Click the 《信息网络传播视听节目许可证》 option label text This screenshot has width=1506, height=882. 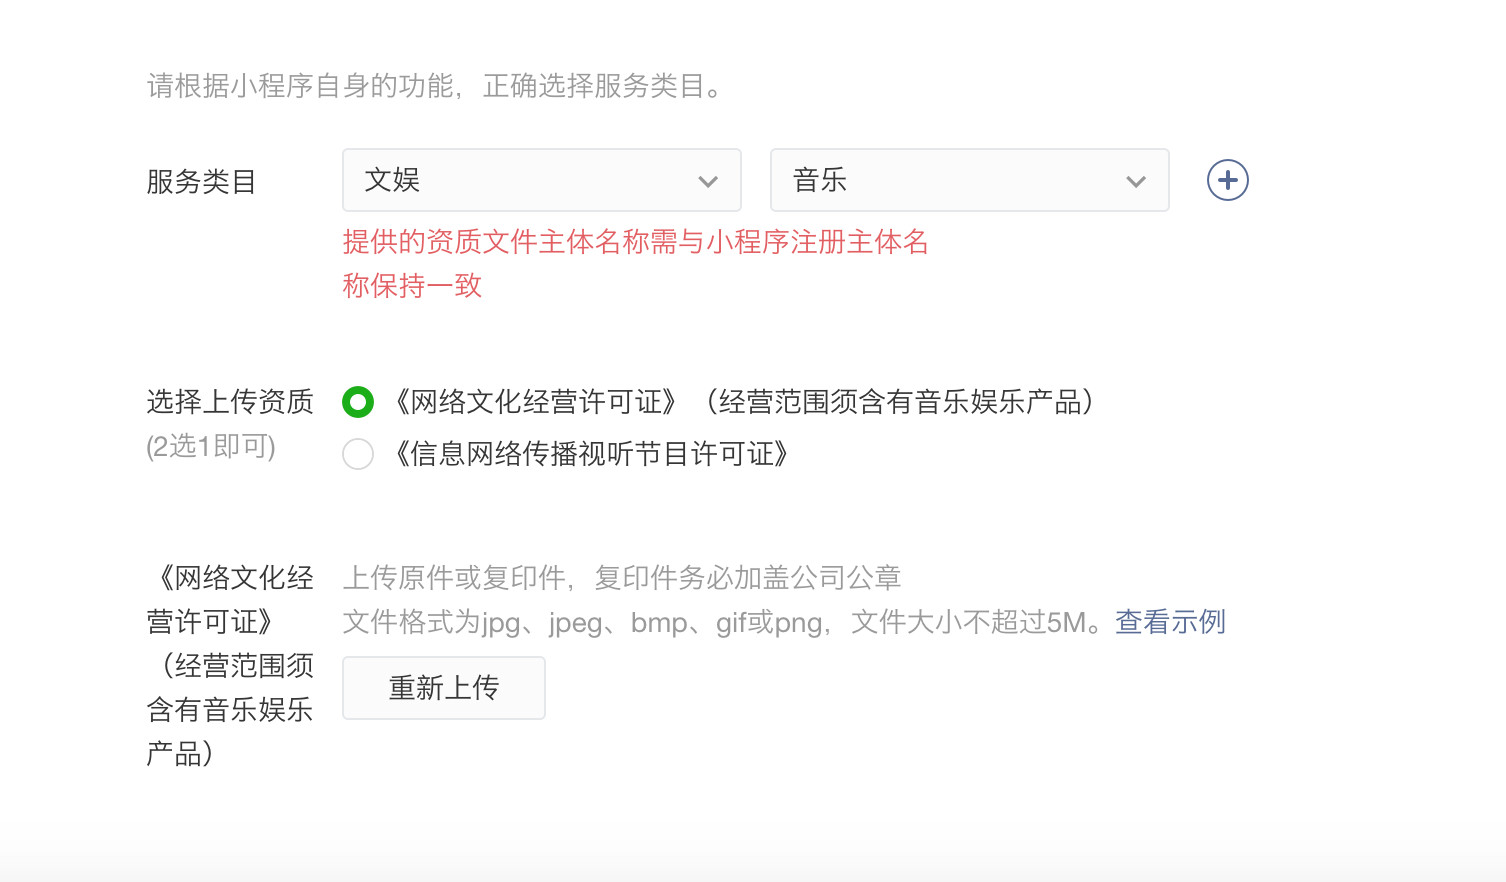tap(592, 454)
